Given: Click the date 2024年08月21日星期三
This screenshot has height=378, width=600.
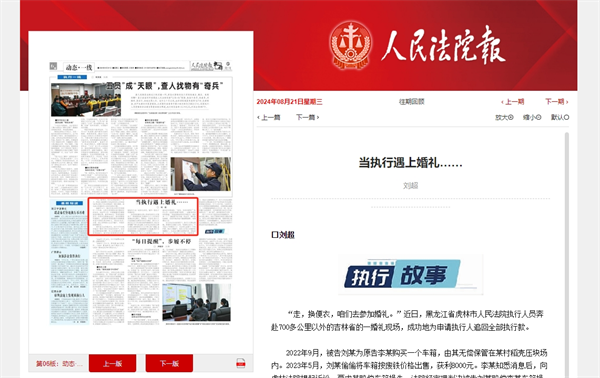Looking at the screenshot, I should [290, 102].
